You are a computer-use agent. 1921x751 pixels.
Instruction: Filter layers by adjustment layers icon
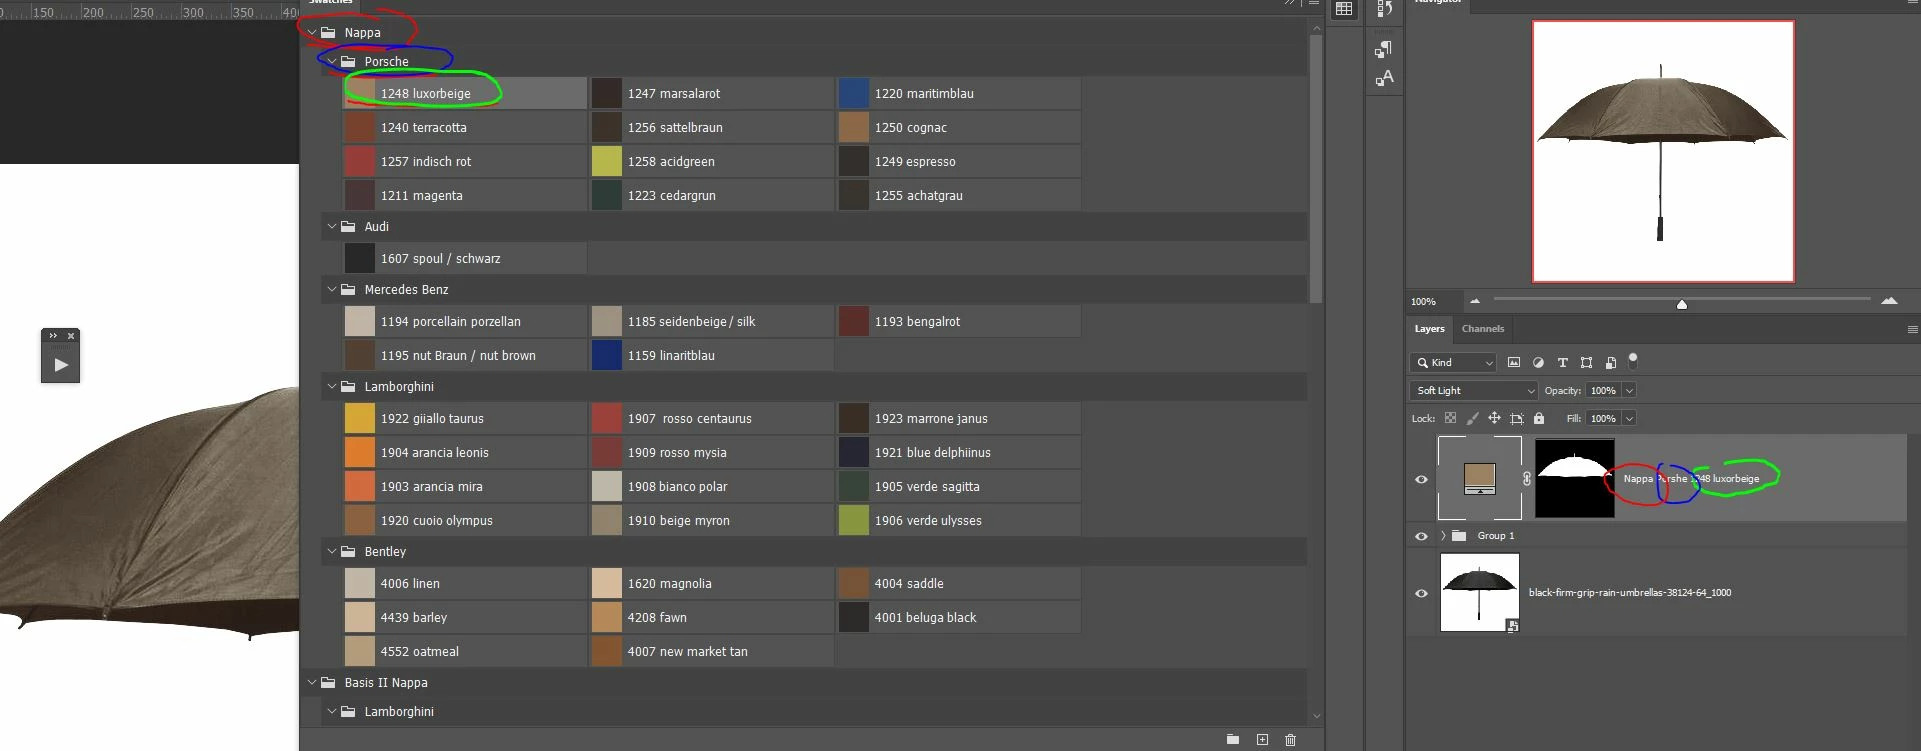tap(1538, 362)
